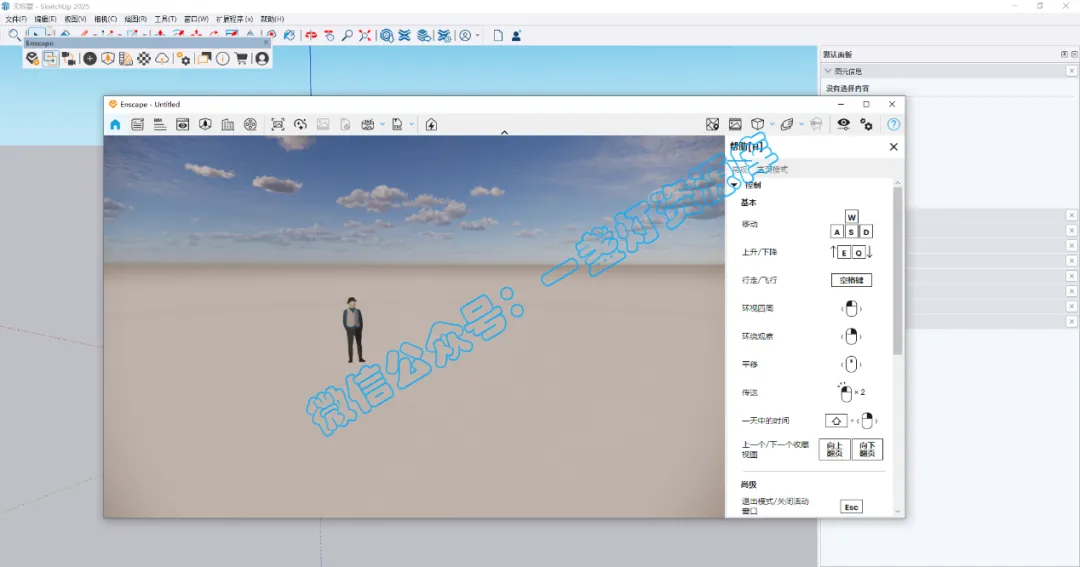Click the blue Home icon in Enscape window
This screenshot has height=567, width=1080.
[115, 125]
